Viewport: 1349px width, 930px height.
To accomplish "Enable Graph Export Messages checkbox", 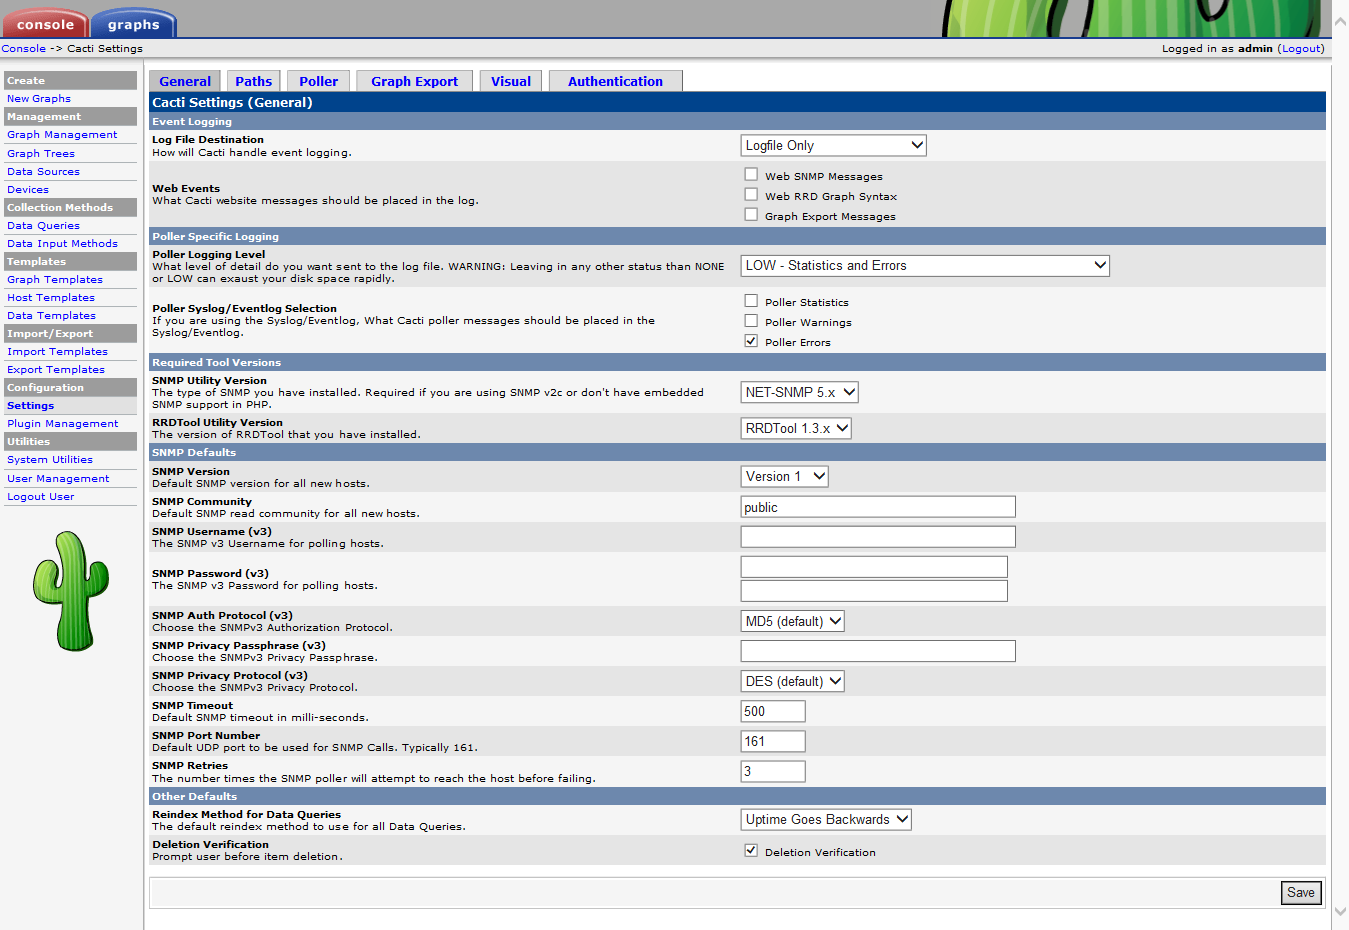I will [751, 214].
